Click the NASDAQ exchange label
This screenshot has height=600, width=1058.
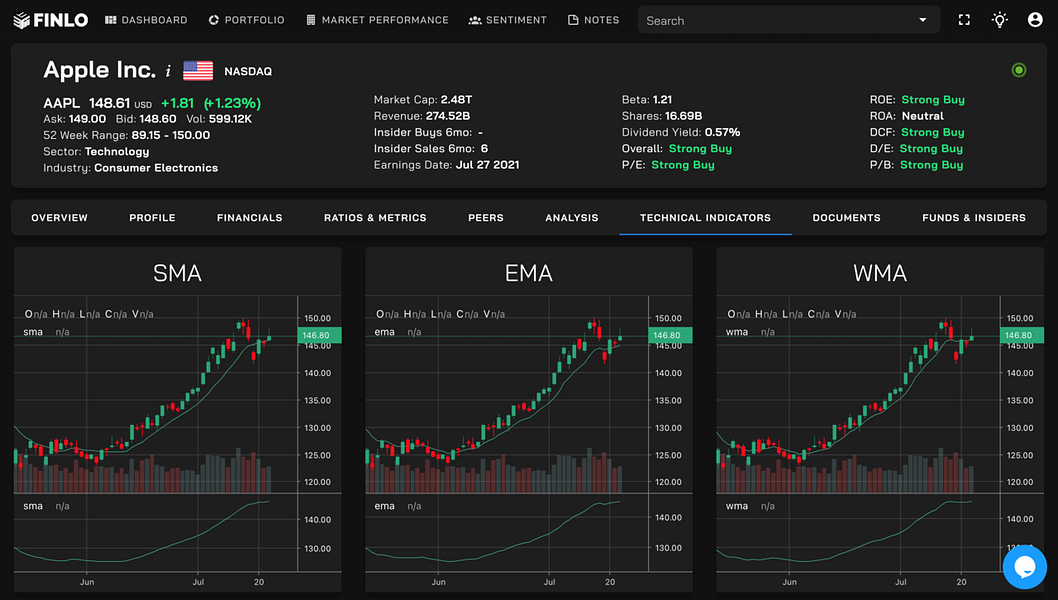pyautogui.click(x=248, y=72)
